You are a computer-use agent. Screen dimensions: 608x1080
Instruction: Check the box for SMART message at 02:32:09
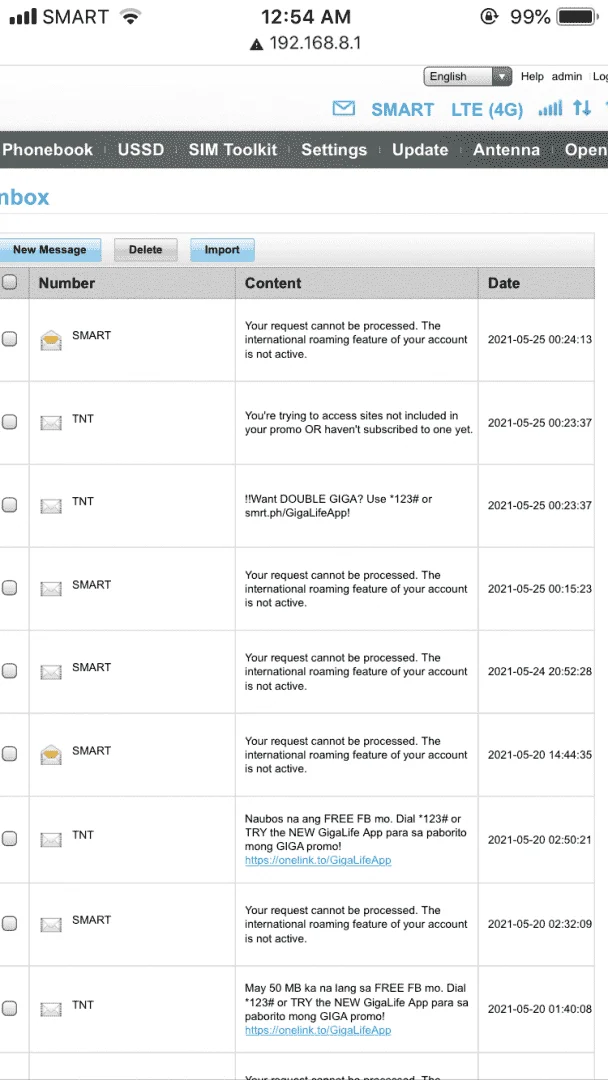(x=9, y=924)
